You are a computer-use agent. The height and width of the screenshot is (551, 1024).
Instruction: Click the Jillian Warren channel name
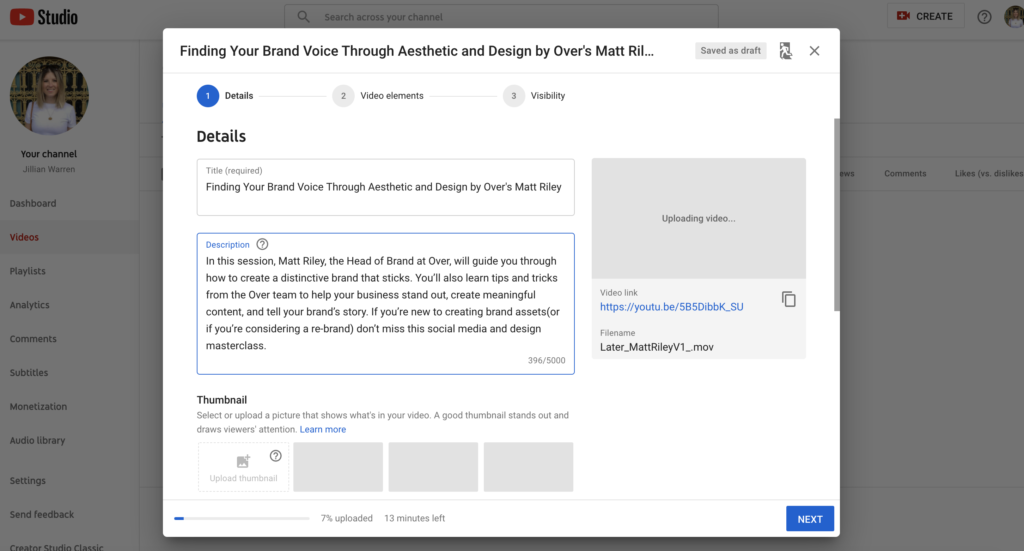point(49,169)
